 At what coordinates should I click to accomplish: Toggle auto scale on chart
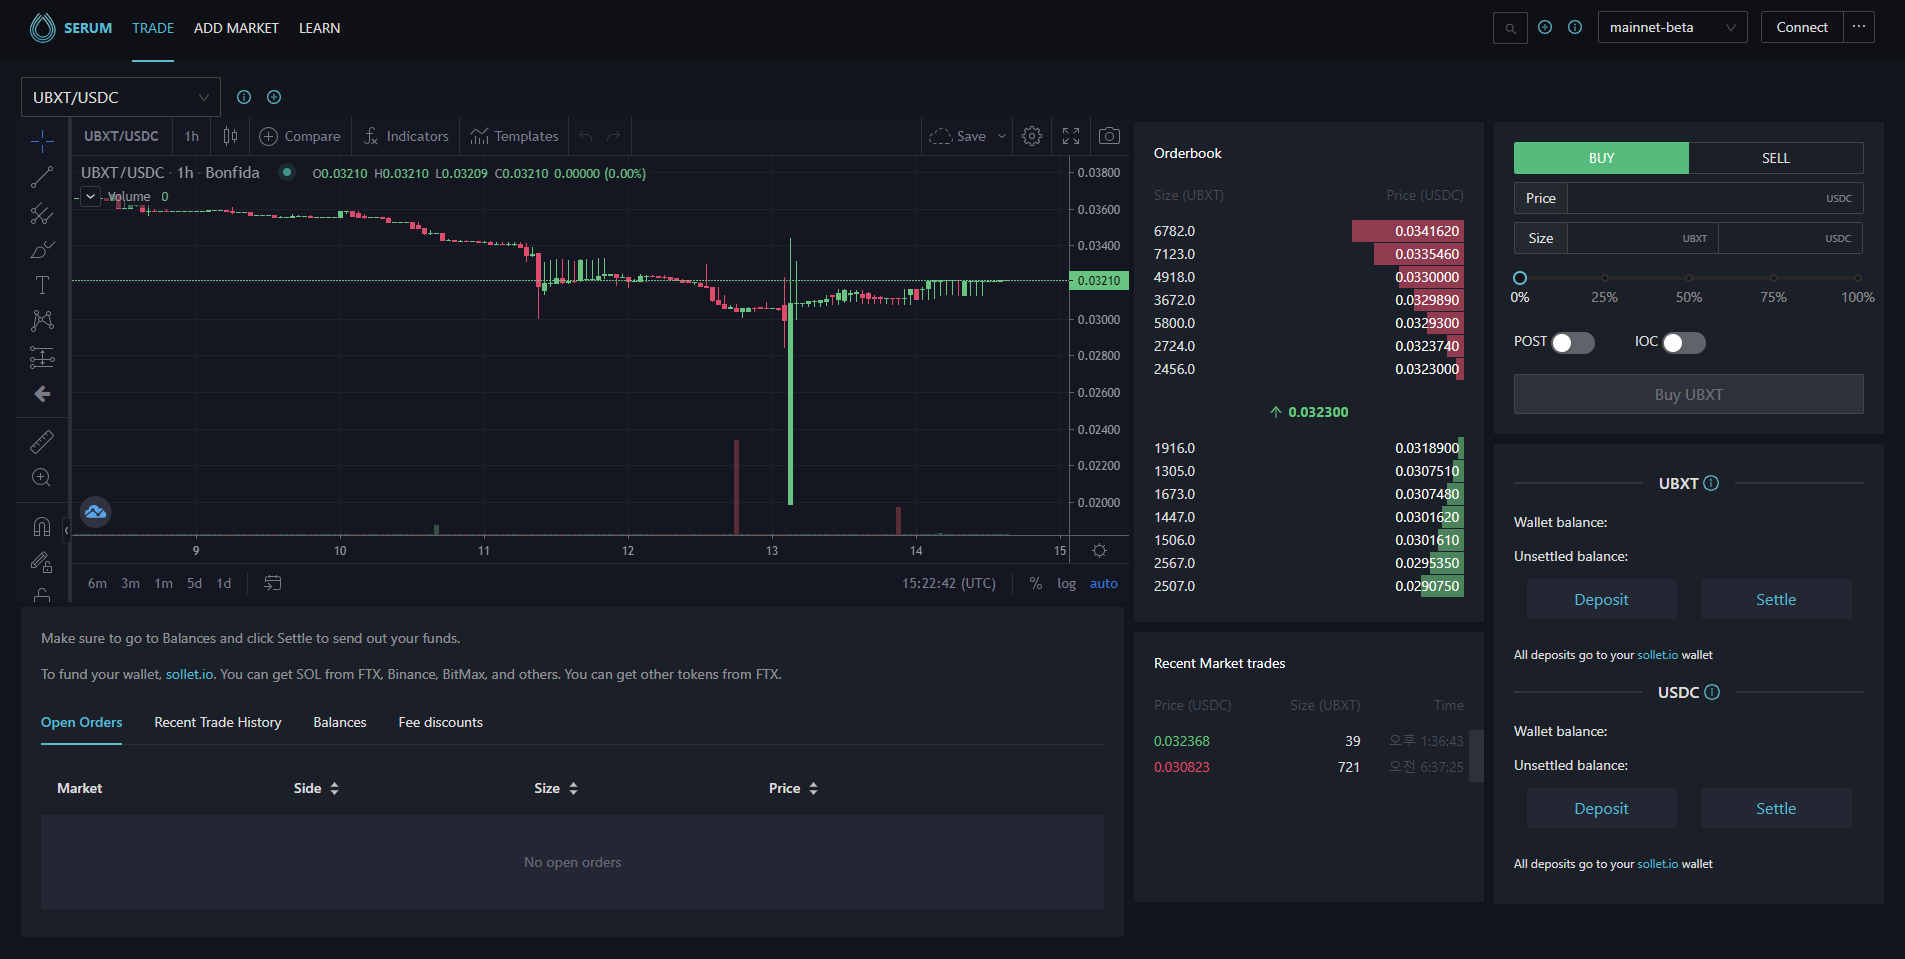click(x=1104, y=583)
